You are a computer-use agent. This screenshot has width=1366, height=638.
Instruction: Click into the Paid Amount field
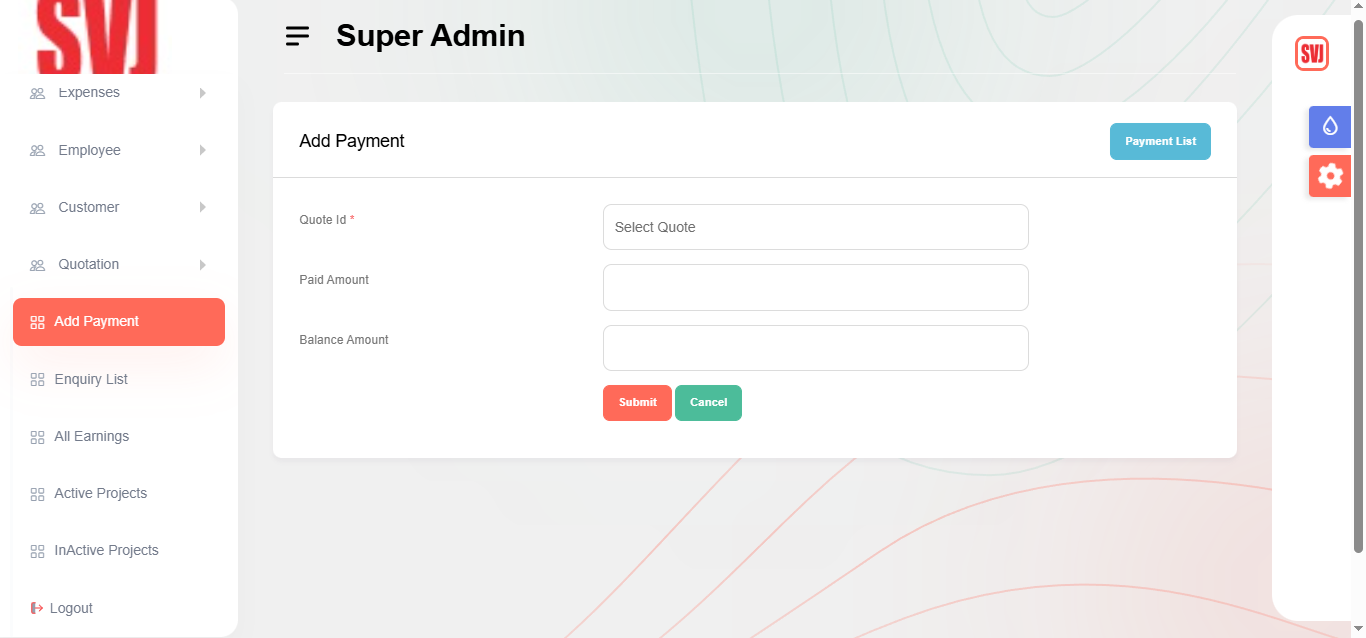[x=815, y=288]
